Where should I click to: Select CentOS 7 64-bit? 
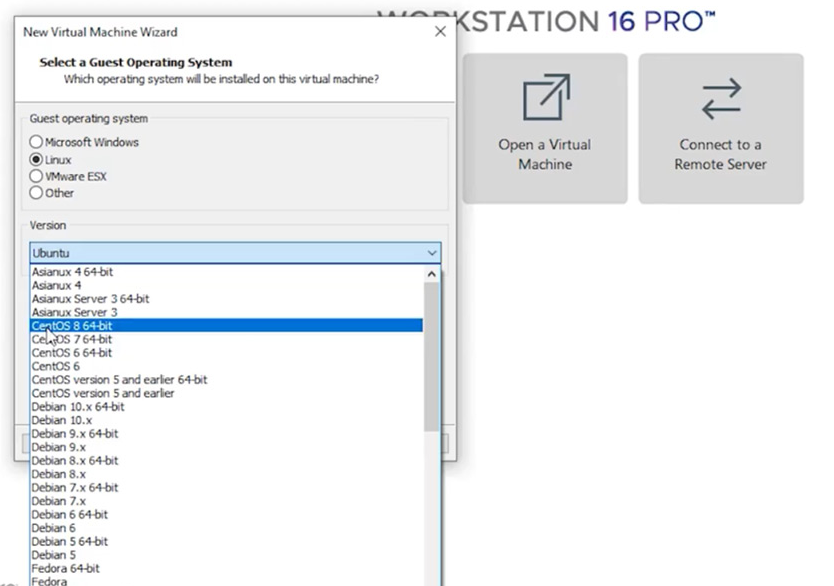tap(227, 339)
